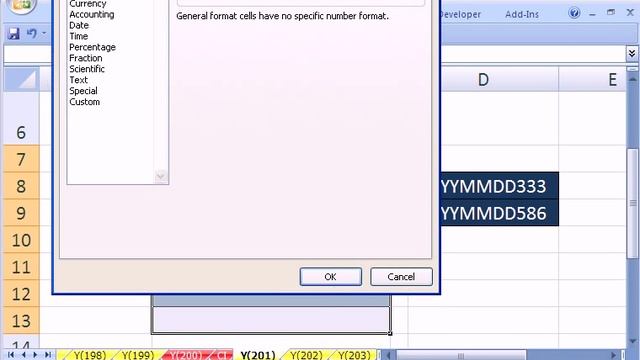Open the Developer ribbon tab

pos(461,14)
